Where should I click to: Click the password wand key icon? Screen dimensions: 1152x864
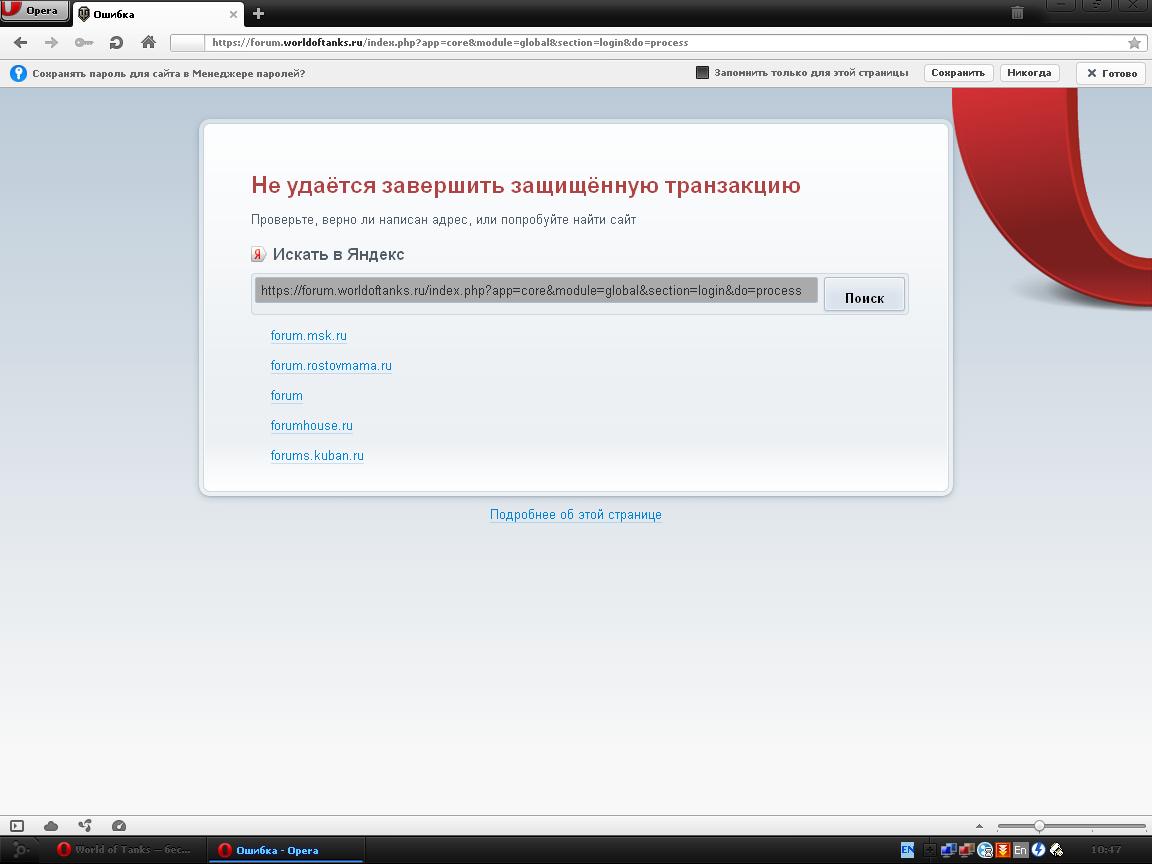[x=84, y=43]
